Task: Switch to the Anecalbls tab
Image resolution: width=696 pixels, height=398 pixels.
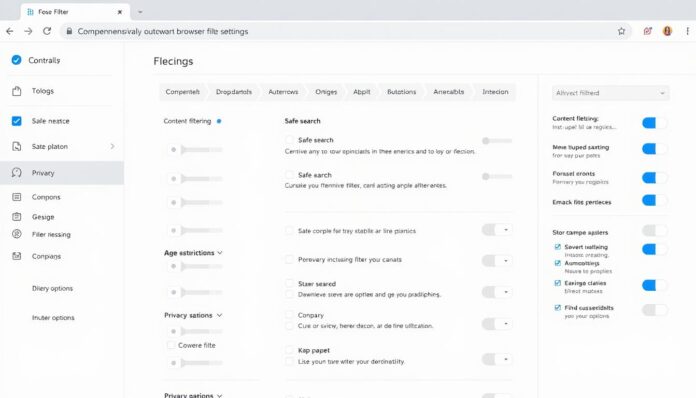Action: tap(449, 92)
